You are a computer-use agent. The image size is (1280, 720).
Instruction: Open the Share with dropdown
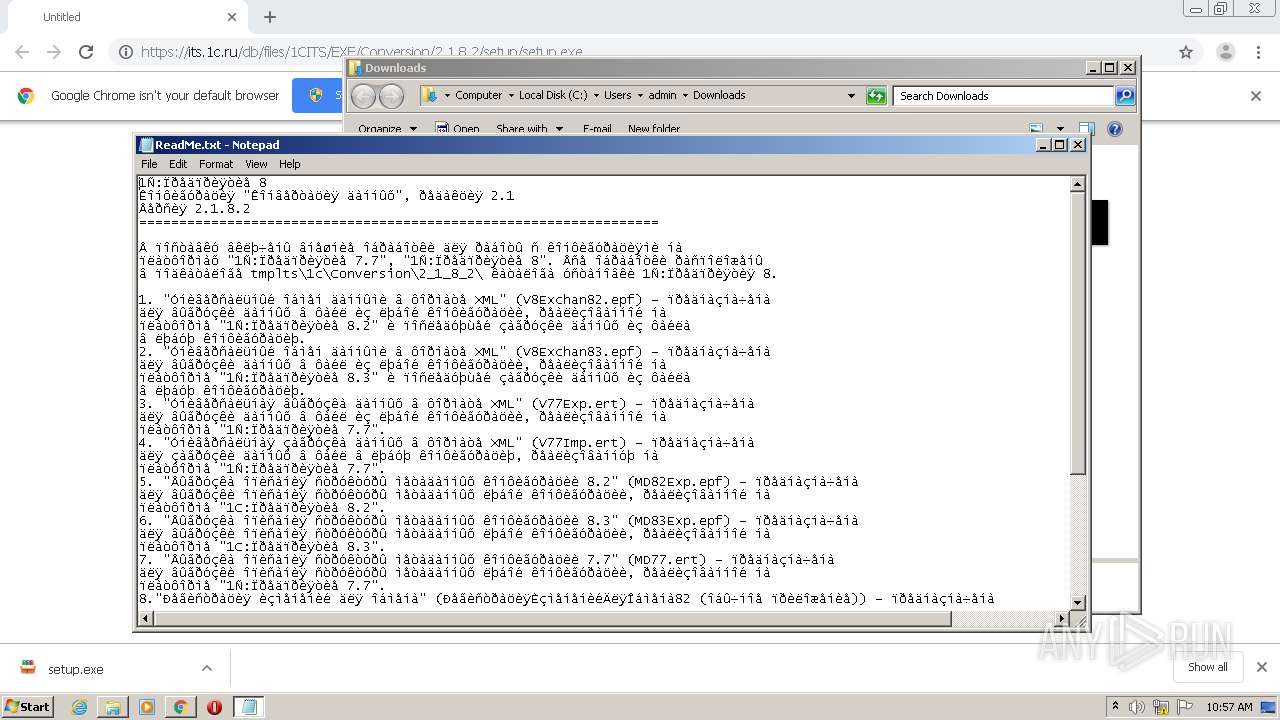[529, 129]
